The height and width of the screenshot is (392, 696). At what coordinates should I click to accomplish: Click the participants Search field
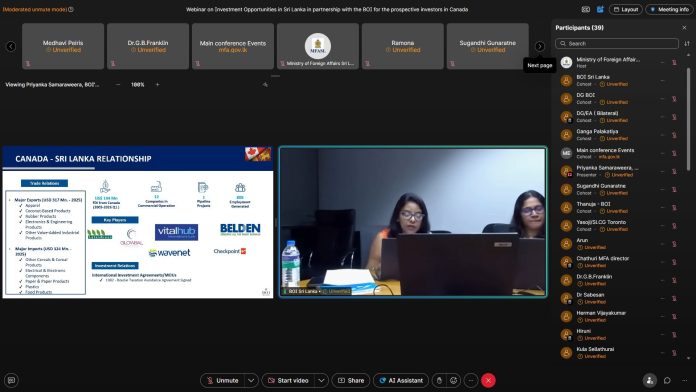tap(617, 44)
